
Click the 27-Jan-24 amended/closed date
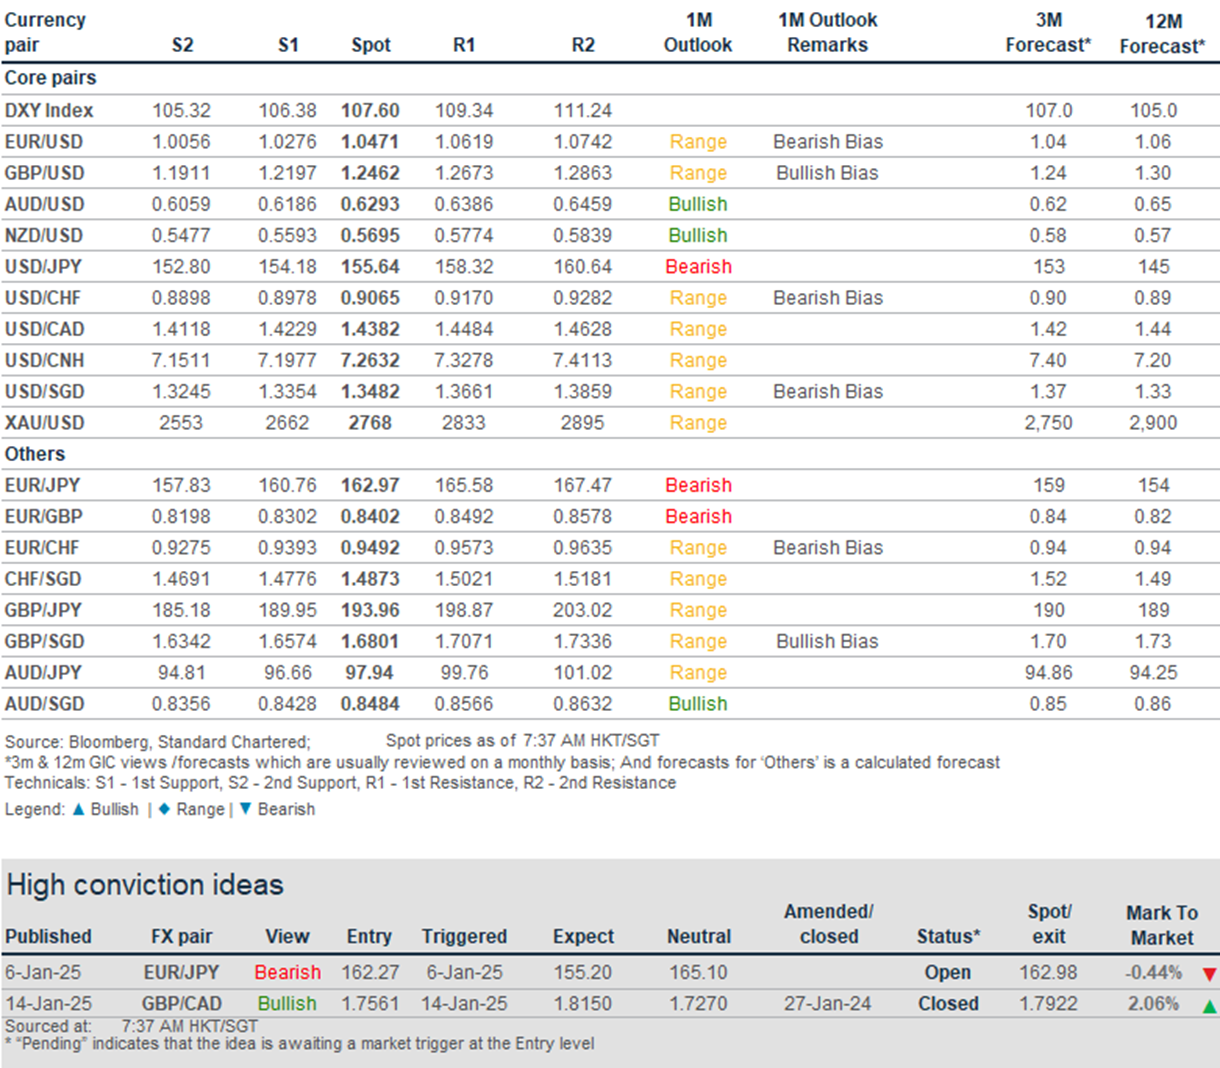click(827, 1003)
